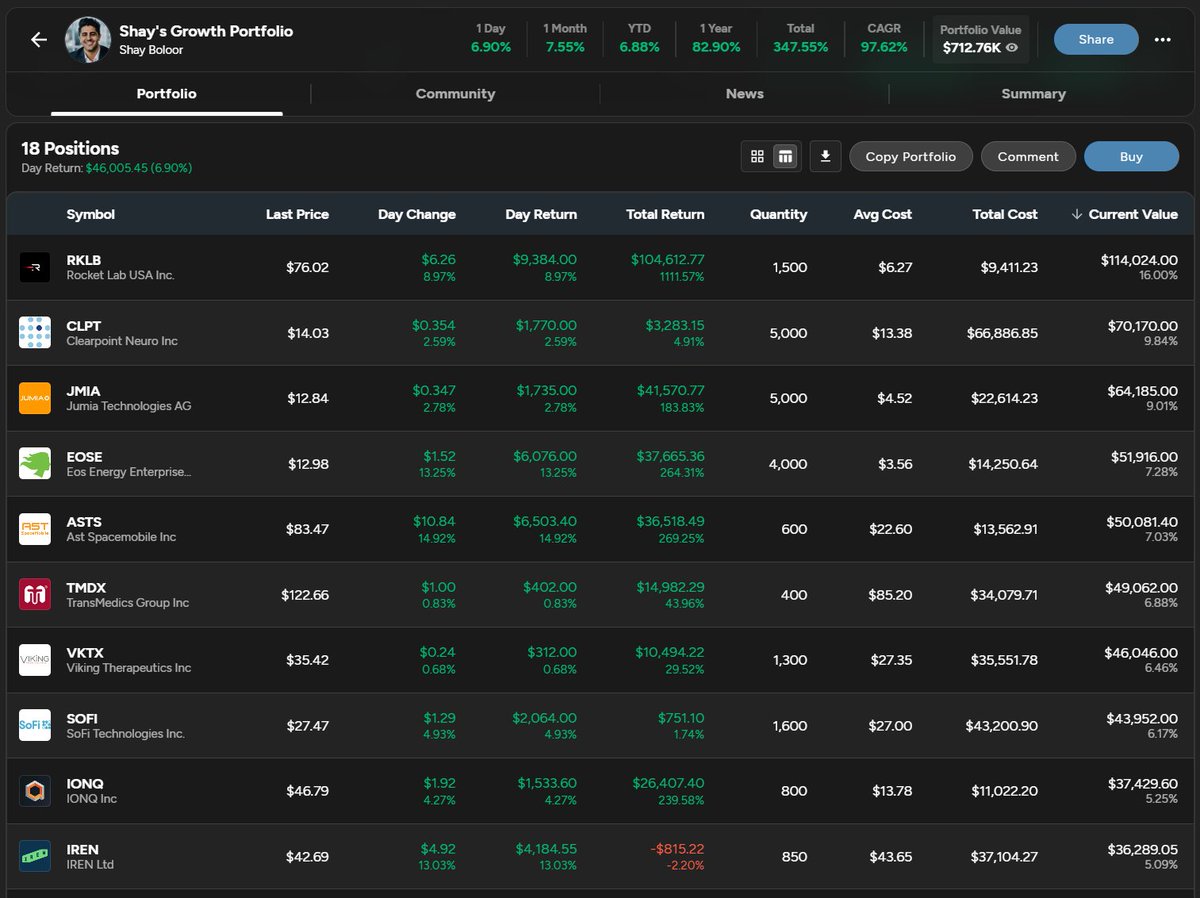Open the three-dot more options menu

(1162, 40)
